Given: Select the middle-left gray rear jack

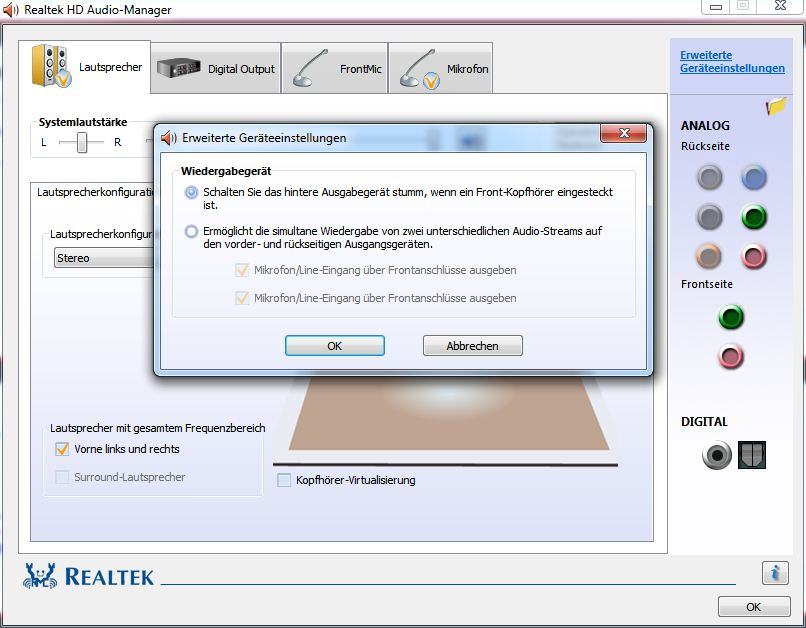Looking at the screenshot, I should 709,217.
